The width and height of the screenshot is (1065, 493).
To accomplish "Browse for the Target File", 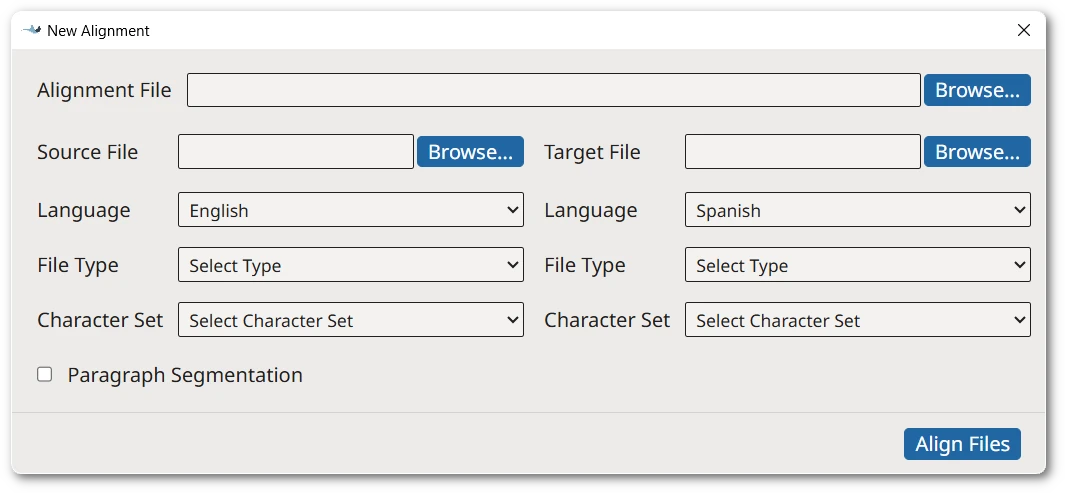I will coord(976,152).
